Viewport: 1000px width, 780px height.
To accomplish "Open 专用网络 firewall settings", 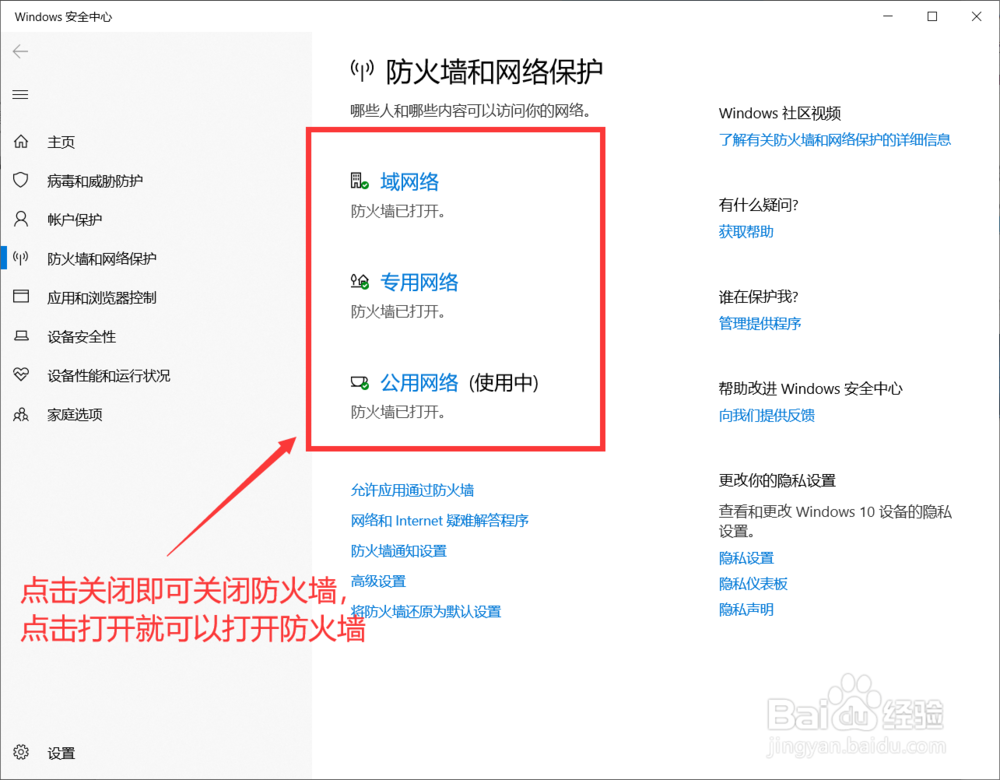I will [419, 282].
